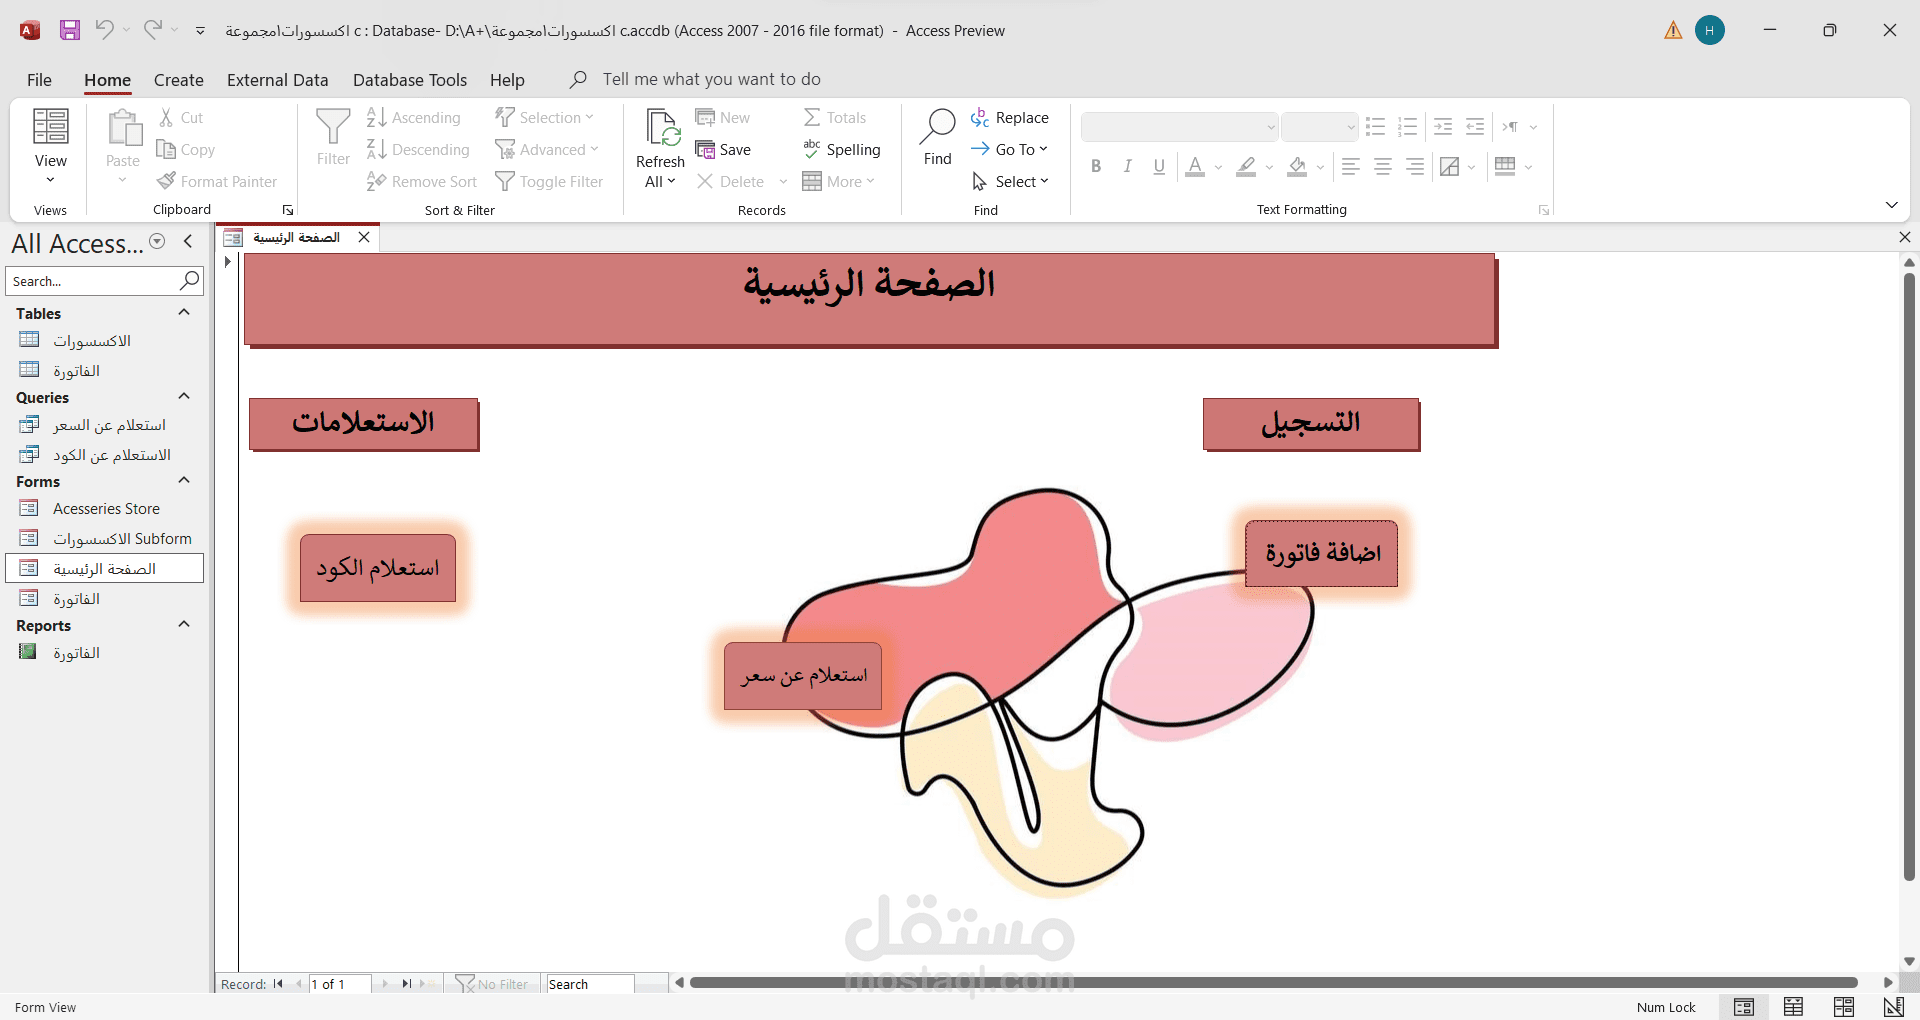Select الصفحة الرئيسية document tab
The image size is (1920, 1020).
click(x=296, y=237)
